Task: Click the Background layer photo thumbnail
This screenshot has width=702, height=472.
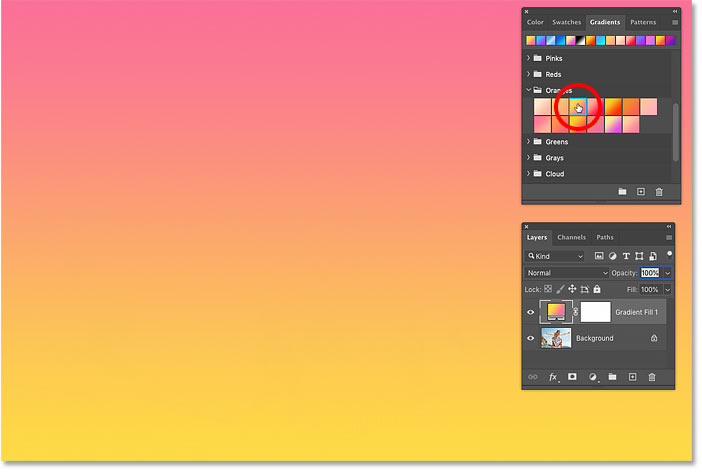Action: (556, 338)
